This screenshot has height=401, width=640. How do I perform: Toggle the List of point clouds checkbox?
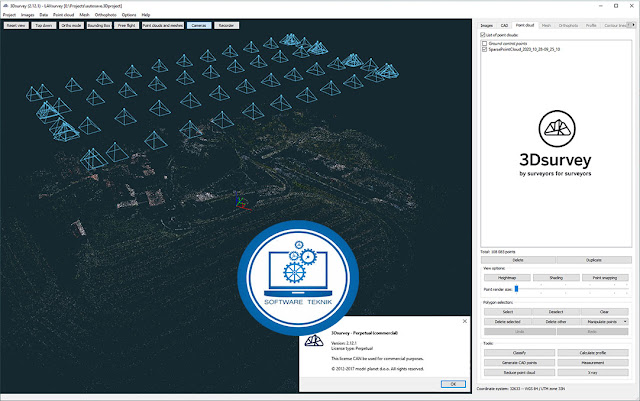tap(483, 35)
